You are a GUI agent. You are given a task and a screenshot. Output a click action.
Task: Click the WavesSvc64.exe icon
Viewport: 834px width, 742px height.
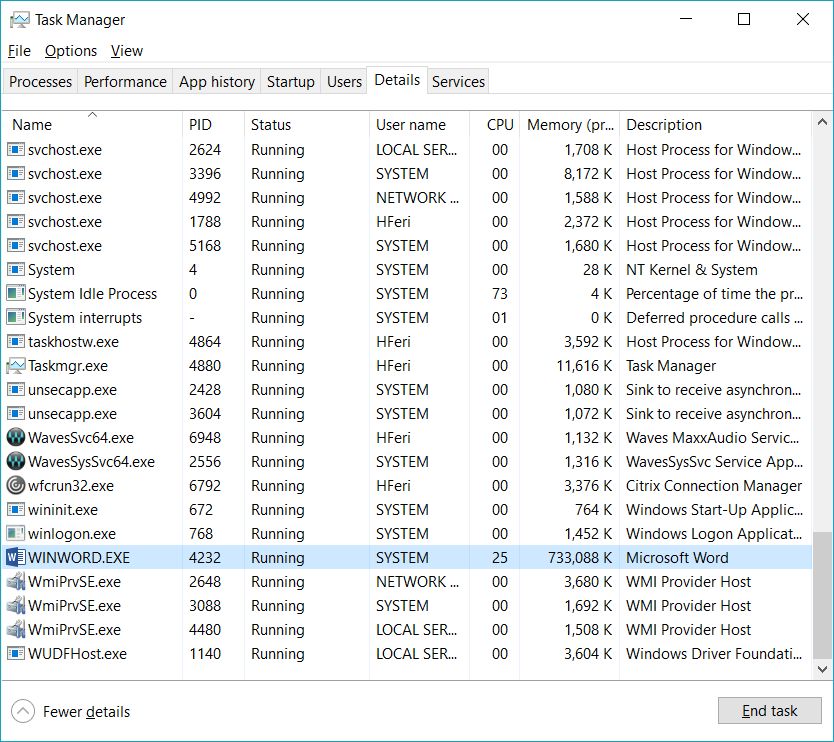pyautogui.click(x=15, y=438)
